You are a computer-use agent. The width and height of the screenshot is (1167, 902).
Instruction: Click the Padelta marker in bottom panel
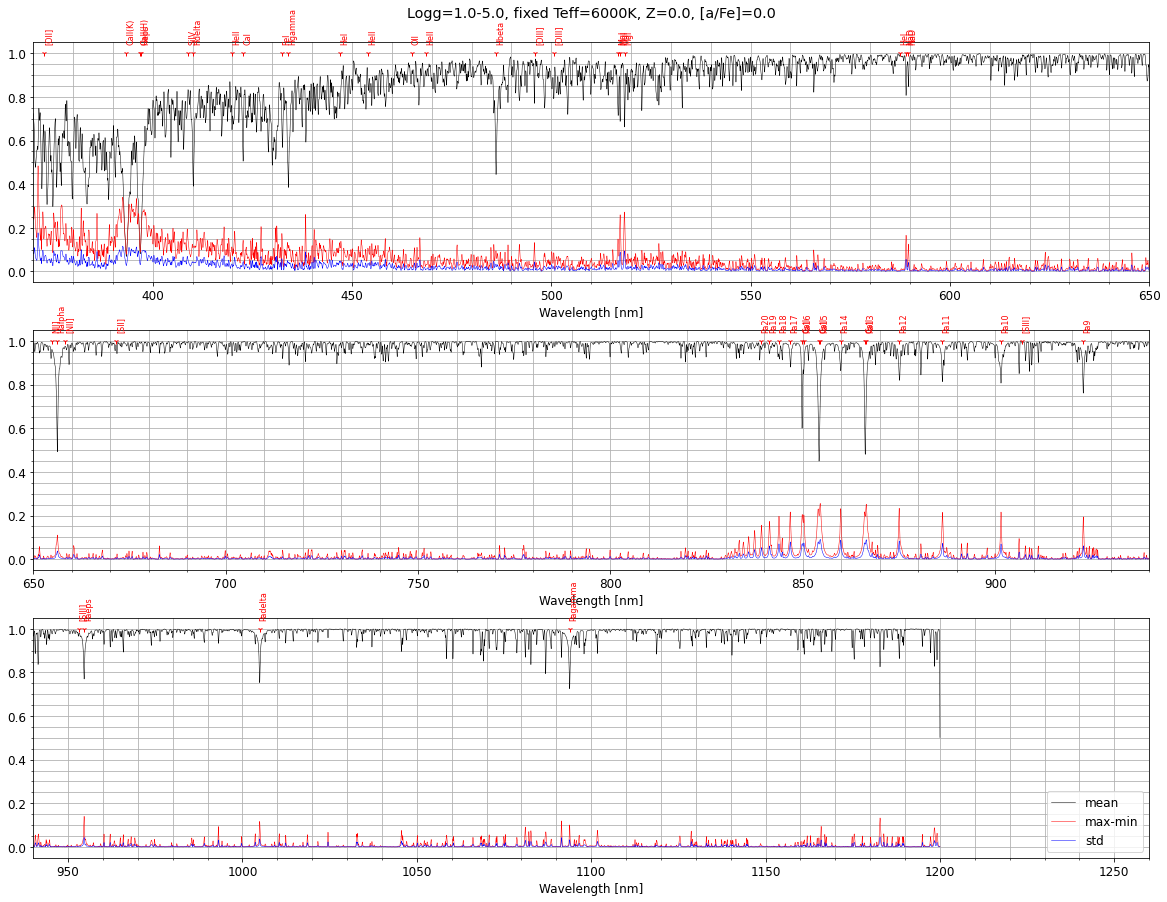[x=264, y=607]
